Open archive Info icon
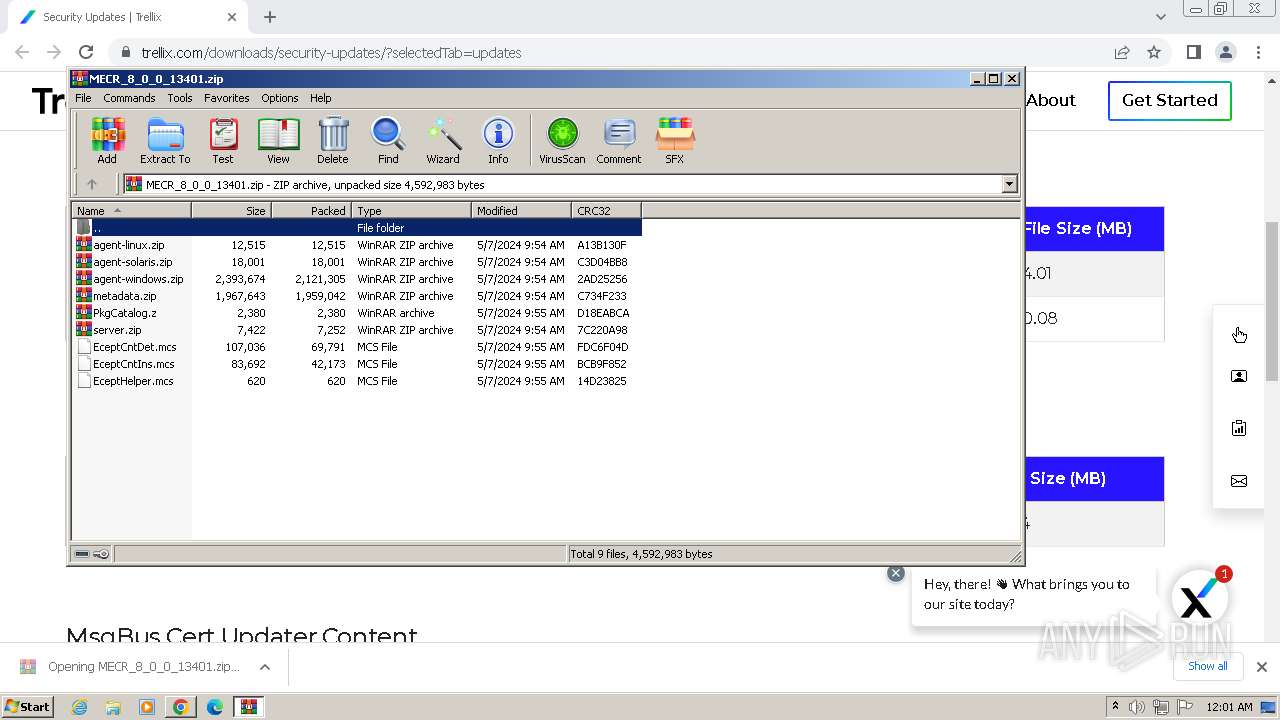The image size is (1280, 720). point(498,141)
